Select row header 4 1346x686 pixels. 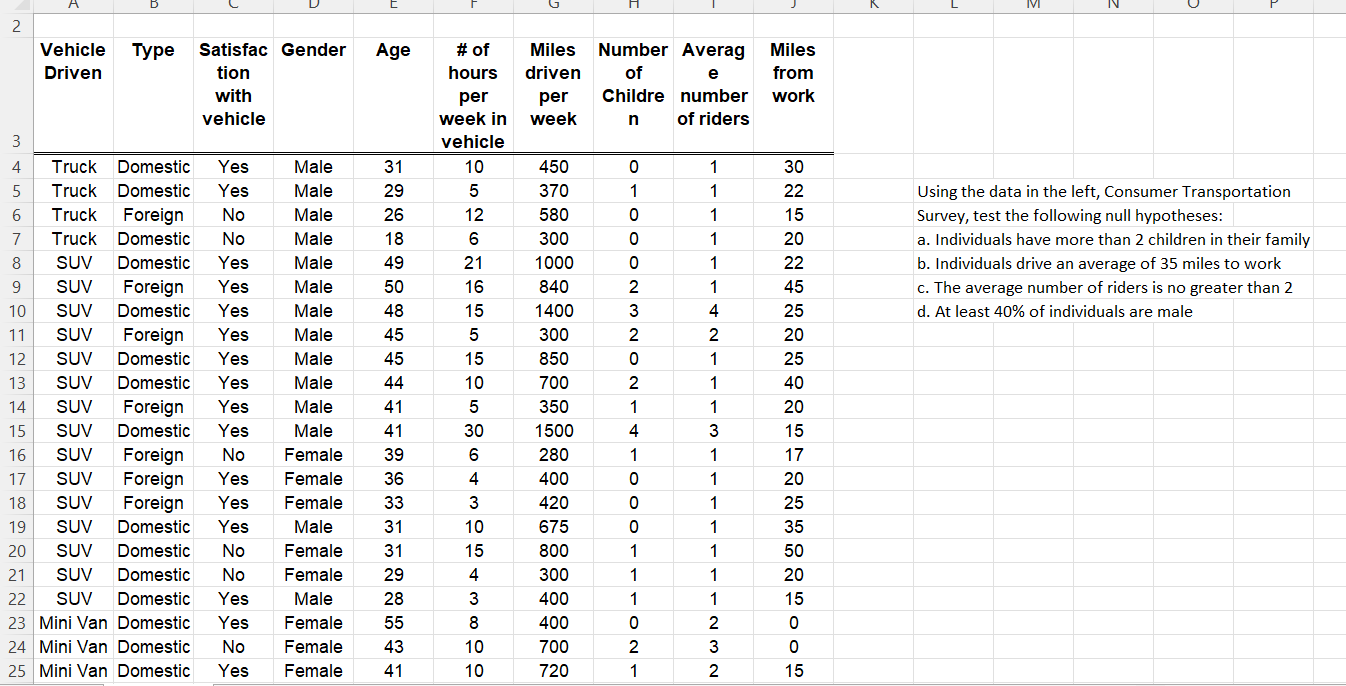[x=17, y=167]
